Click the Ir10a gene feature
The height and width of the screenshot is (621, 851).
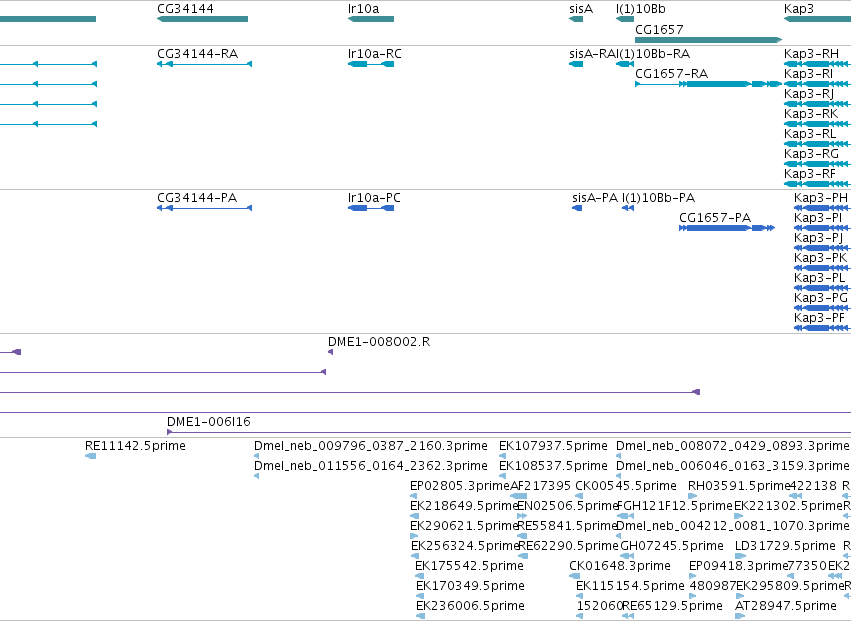point(371,19)
